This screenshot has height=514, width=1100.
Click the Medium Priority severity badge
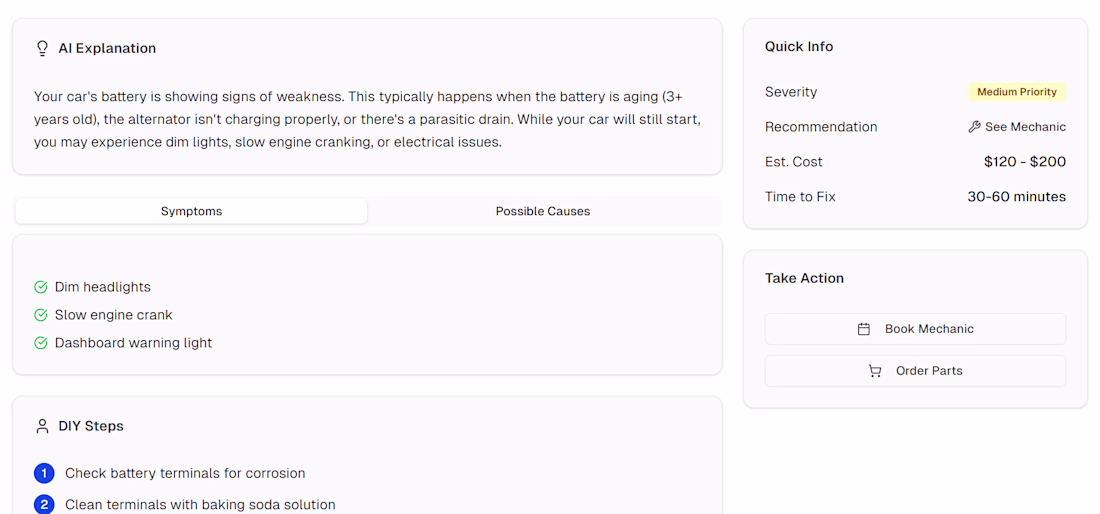pyautogui.click(x=1017, y=92)
